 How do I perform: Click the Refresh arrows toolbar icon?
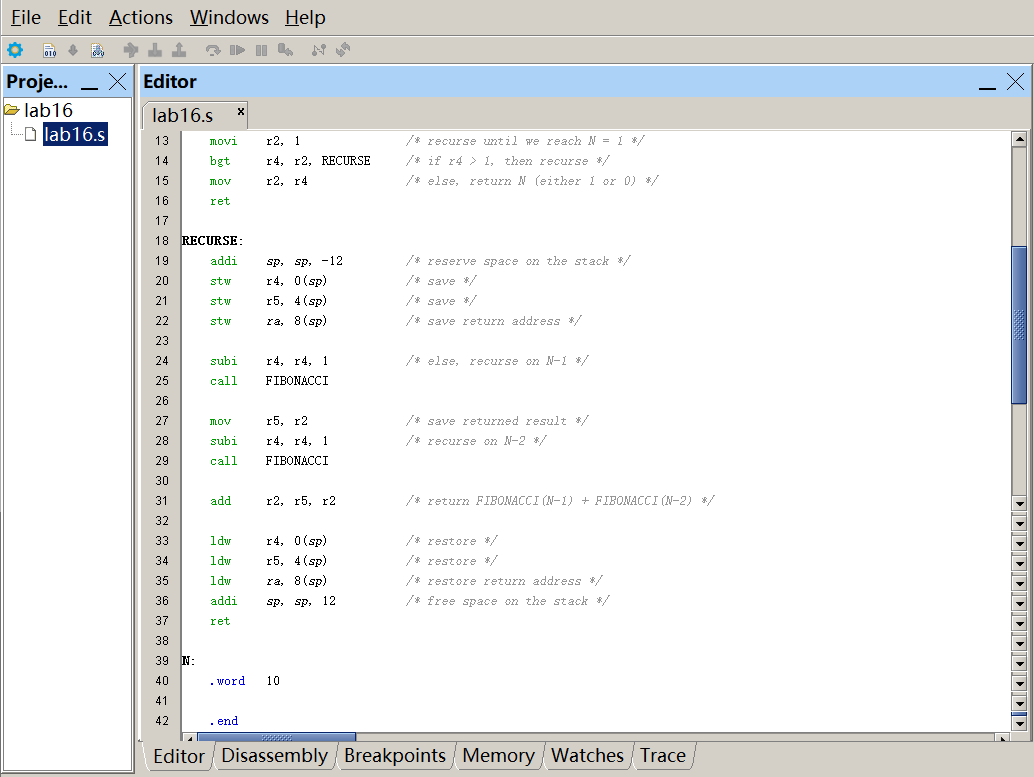[343, 50]
